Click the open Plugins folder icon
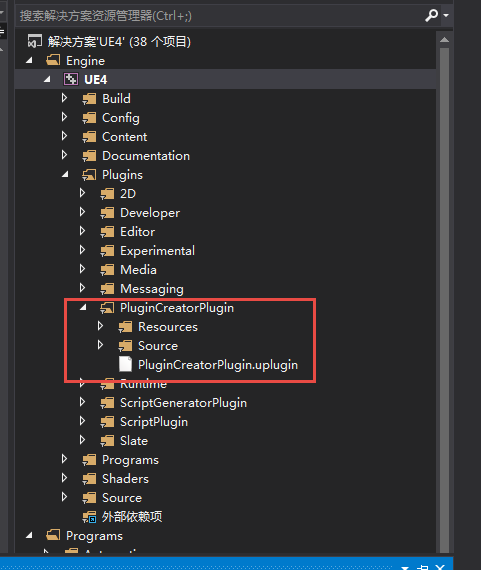This screenshot has height=570, width=481. 89,174
